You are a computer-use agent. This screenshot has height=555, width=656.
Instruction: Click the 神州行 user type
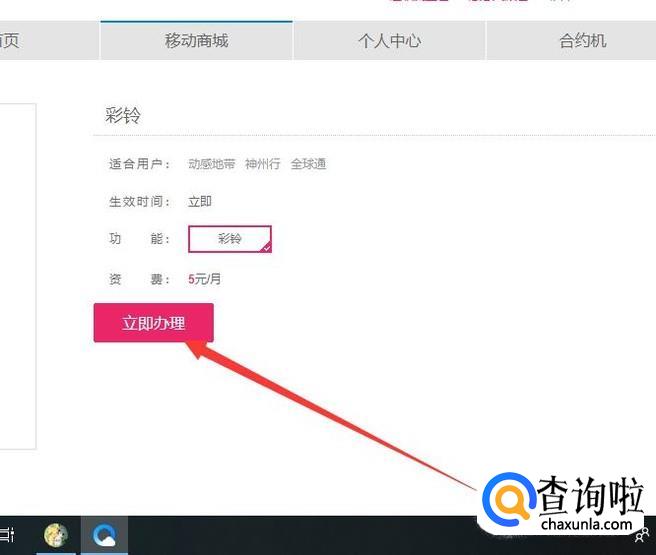(x=263, y=164)
